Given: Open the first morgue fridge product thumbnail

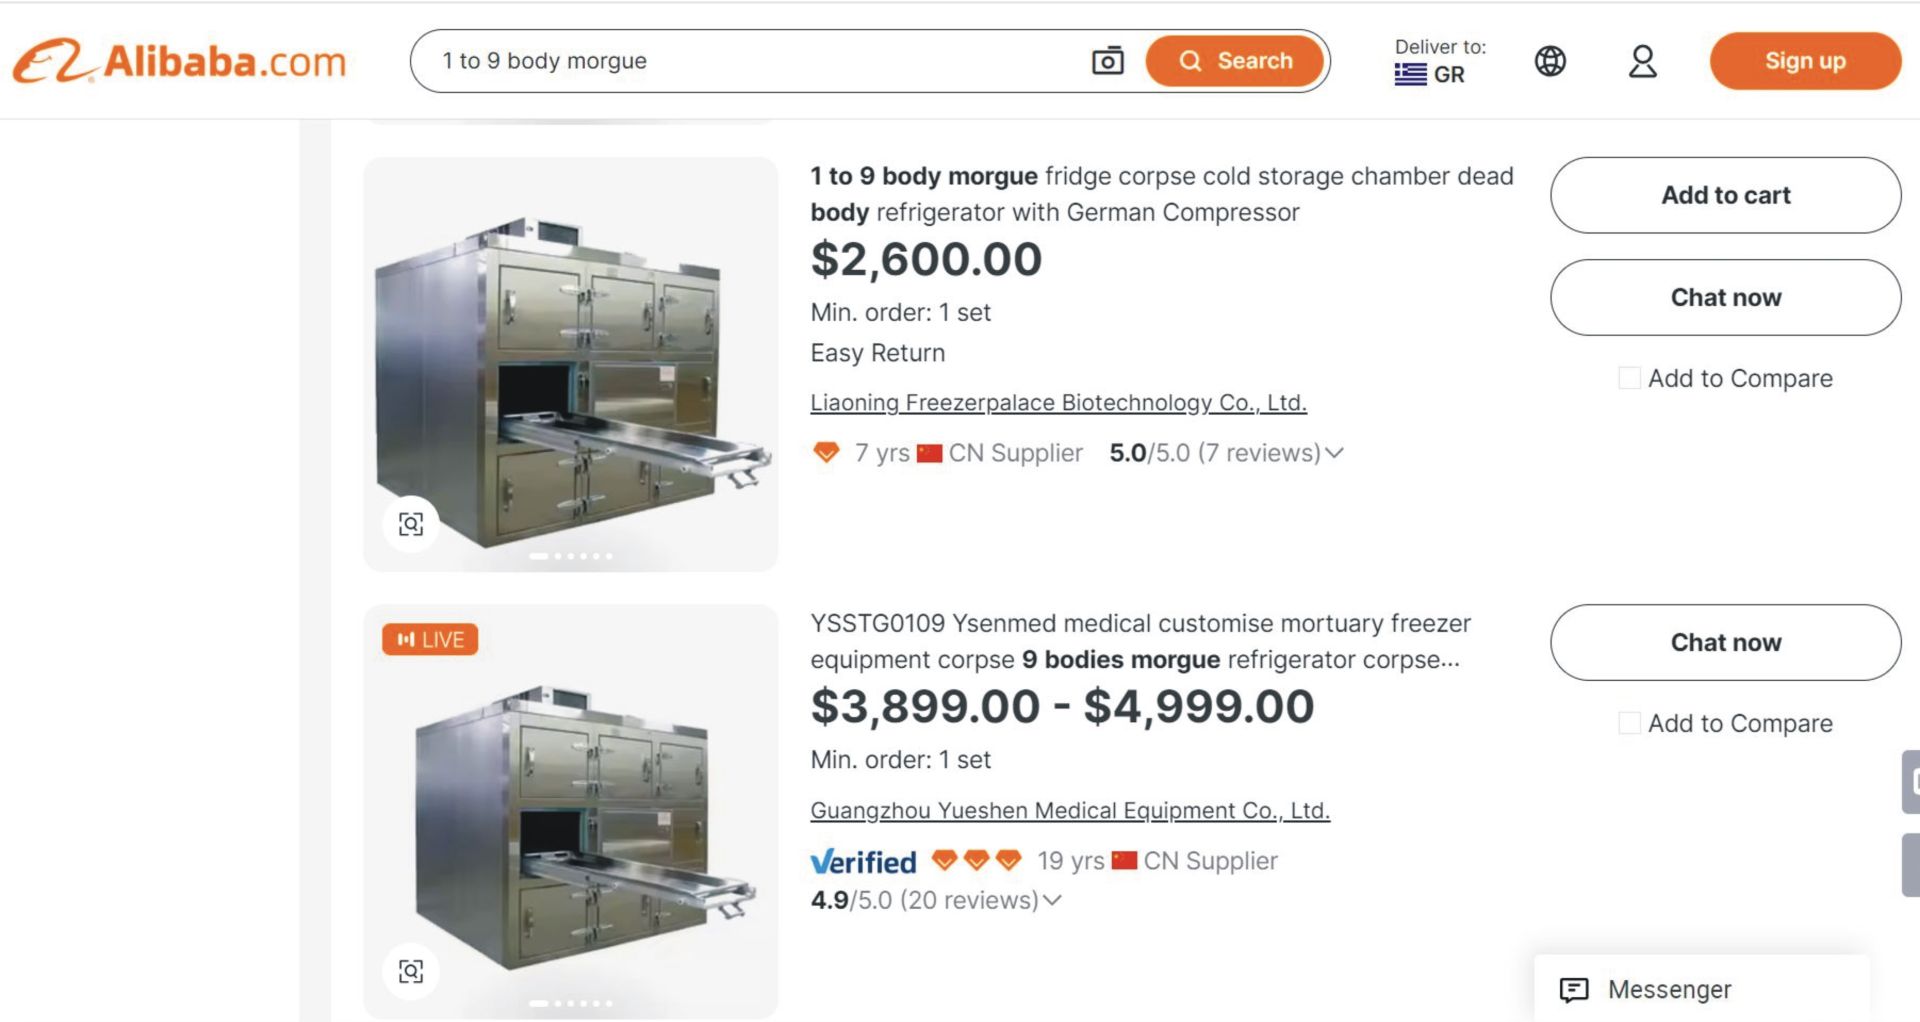Looking at the screenshot, I should [x=570, y=365].
